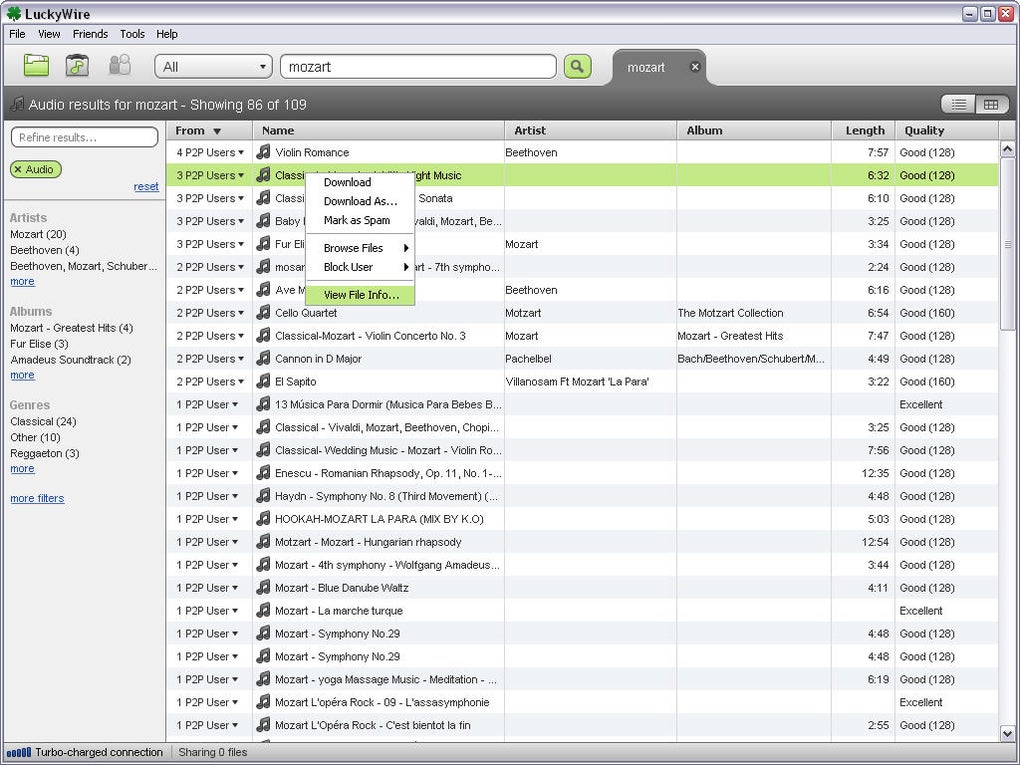The image size is (1020, 765).
Task: Click the note icon of Classical-Mozart - Violin Concerto No. 3
Action: 263,336
